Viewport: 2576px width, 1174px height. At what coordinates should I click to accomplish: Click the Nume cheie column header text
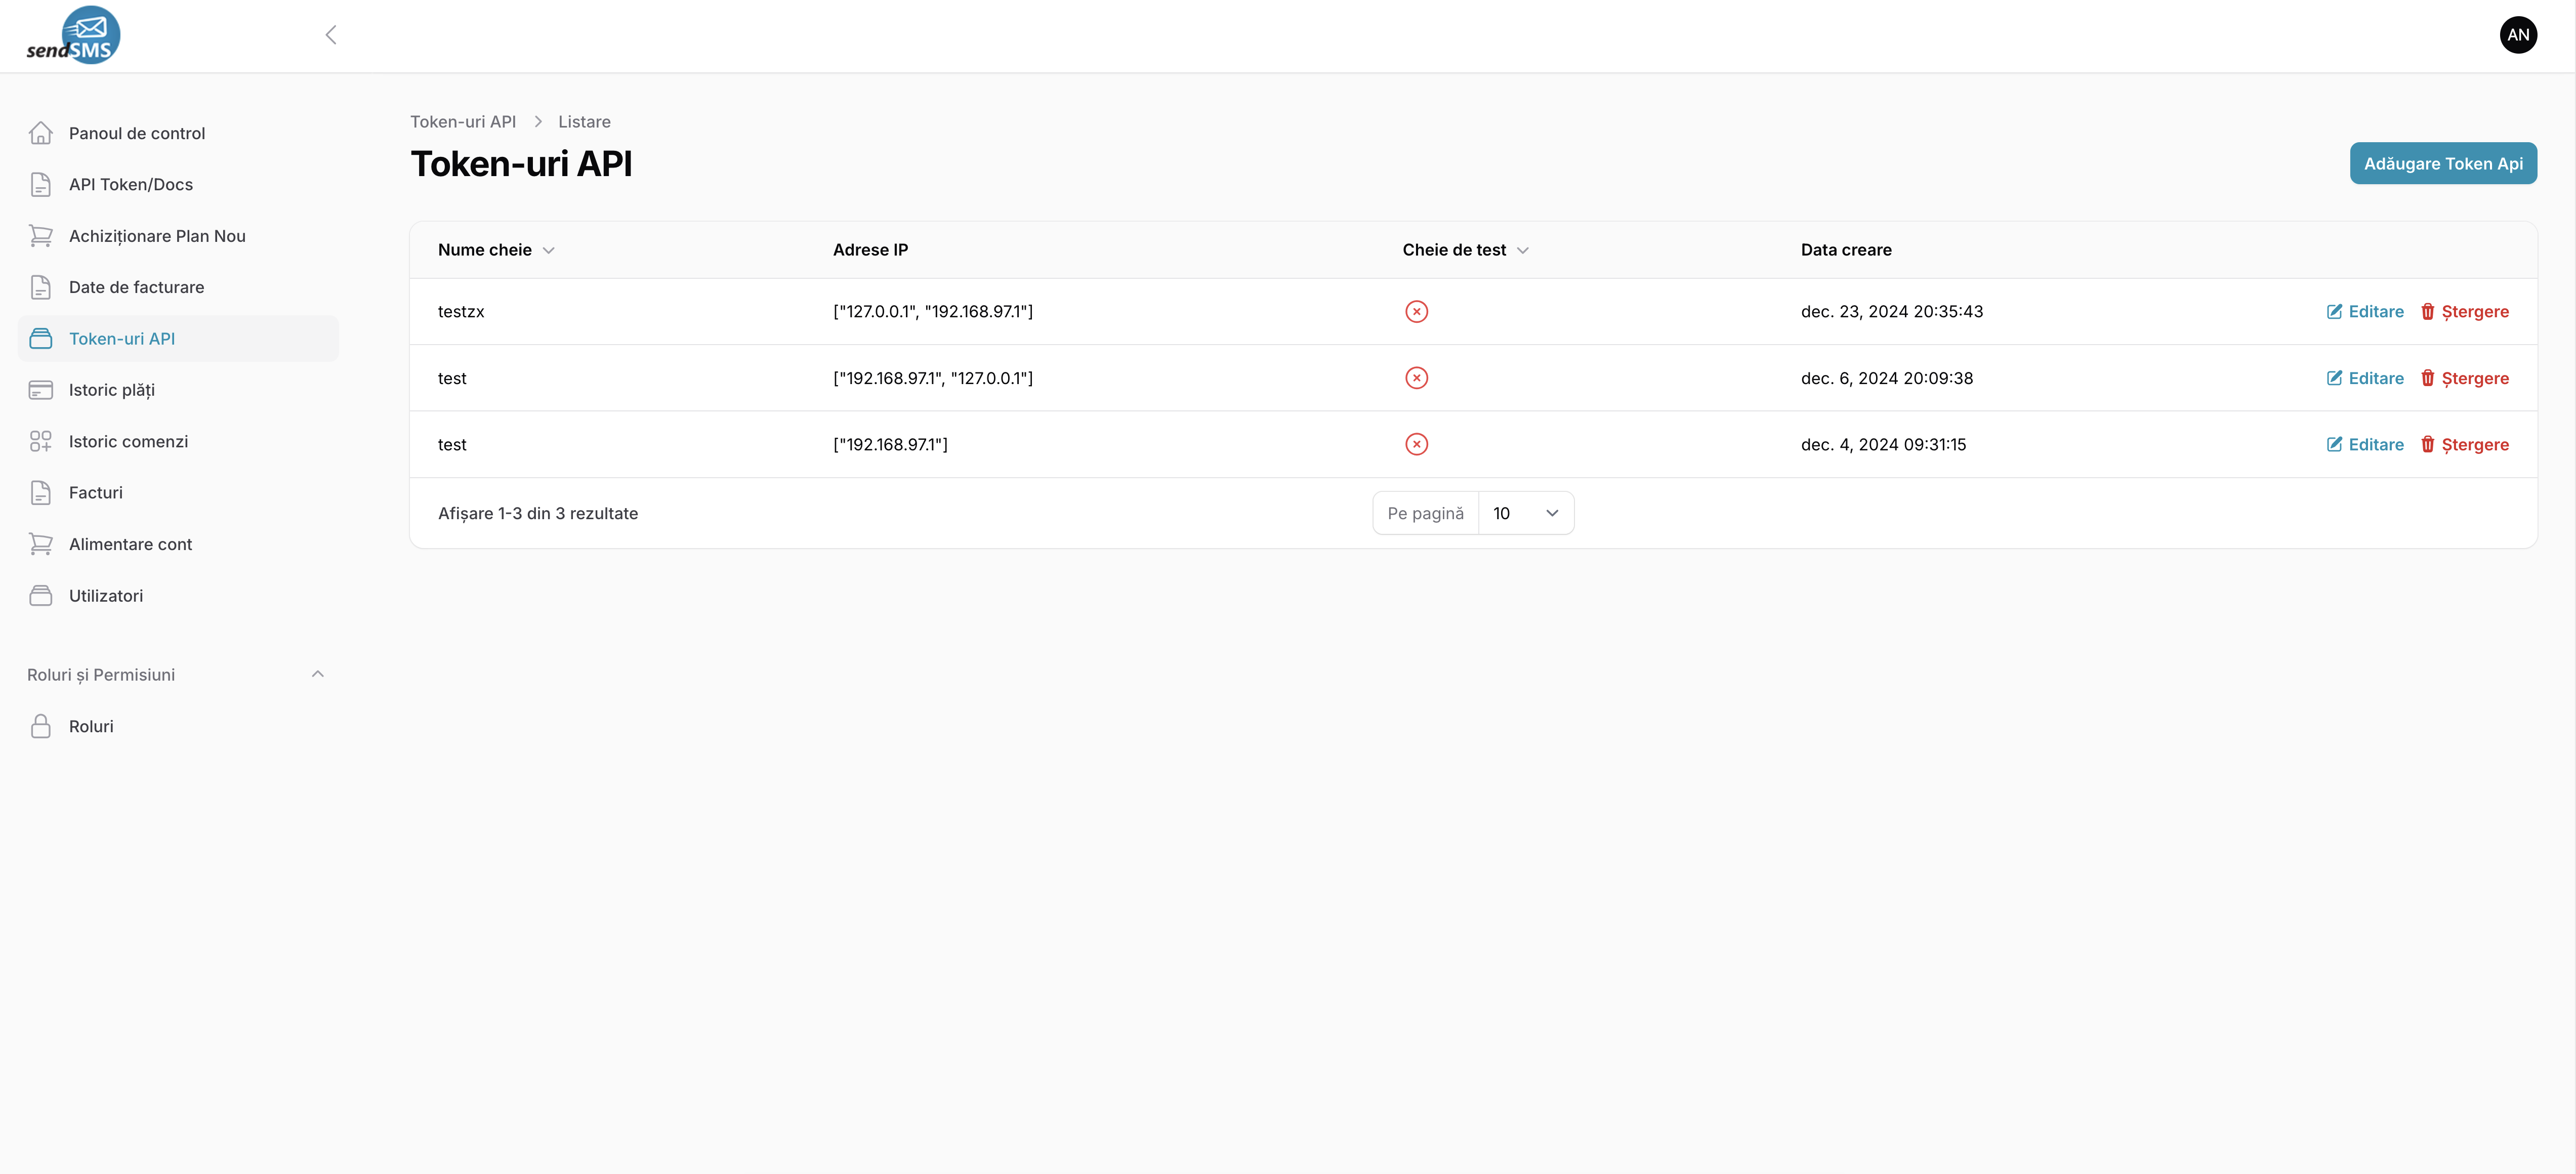(485, 250)
